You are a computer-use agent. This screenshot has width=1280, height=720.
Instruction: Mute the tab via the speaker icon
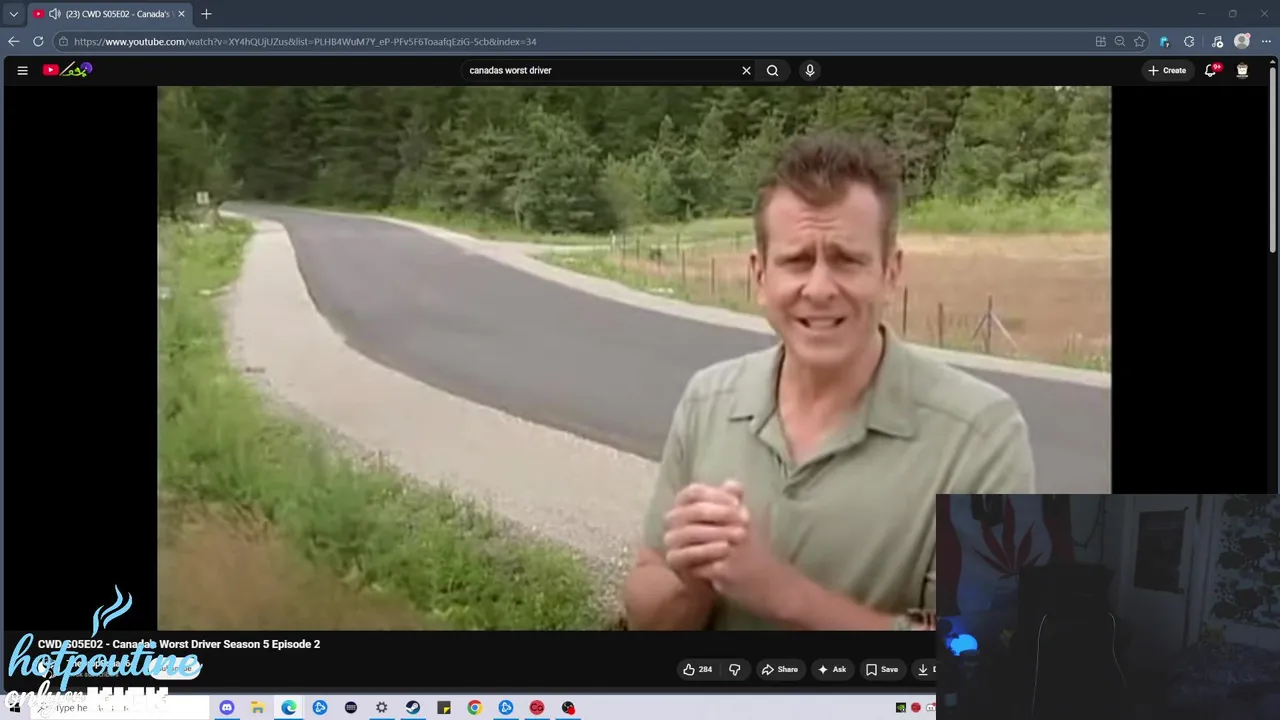tap(54, 14)
